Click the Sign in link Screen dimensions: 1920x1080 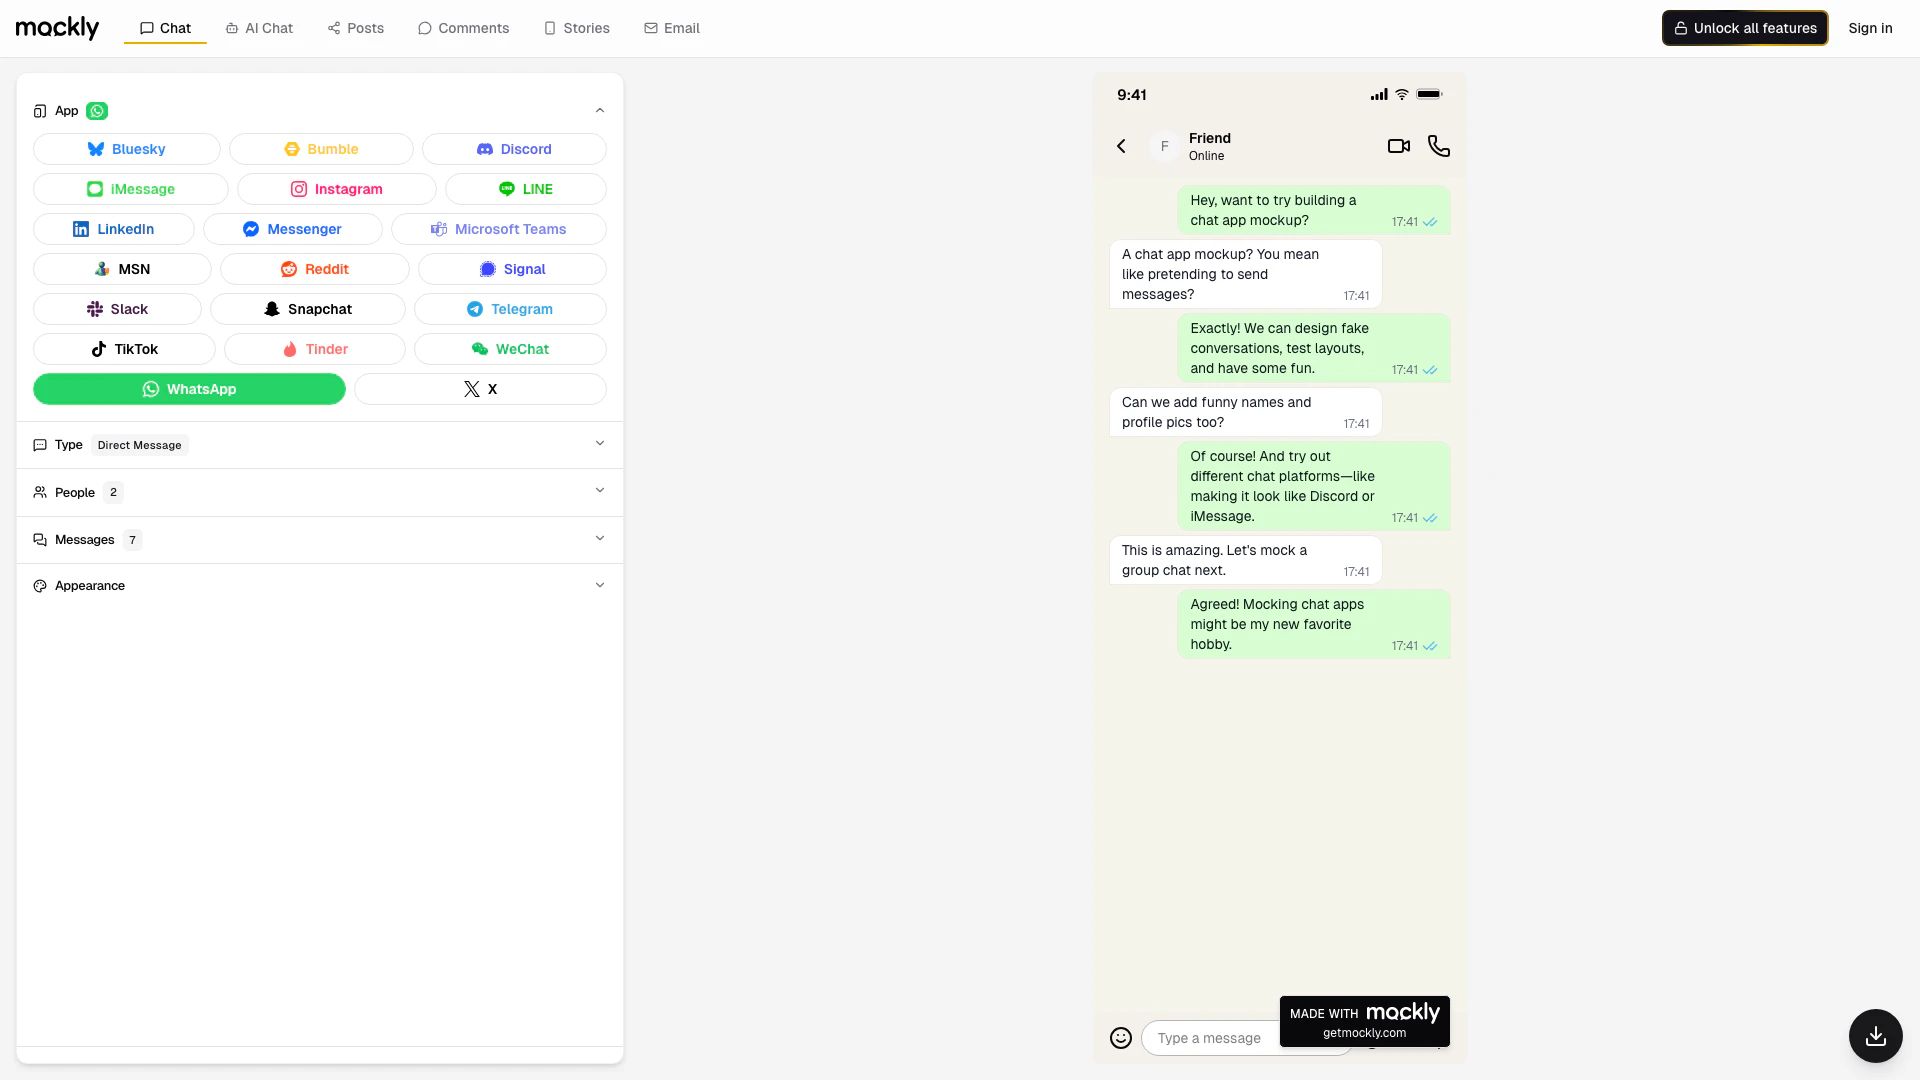click(1870, 28)
